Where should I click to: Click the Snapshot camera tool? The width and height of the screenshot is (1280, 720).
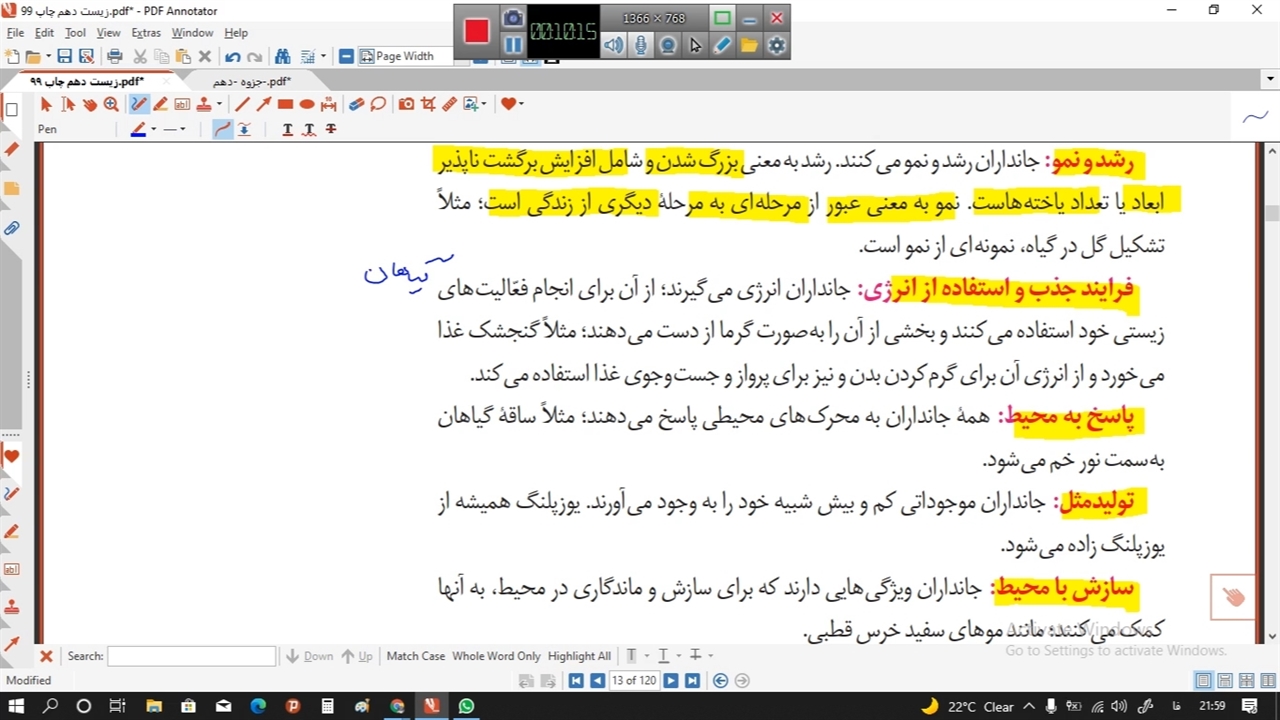pyautogui.click(x=406, y=104)
